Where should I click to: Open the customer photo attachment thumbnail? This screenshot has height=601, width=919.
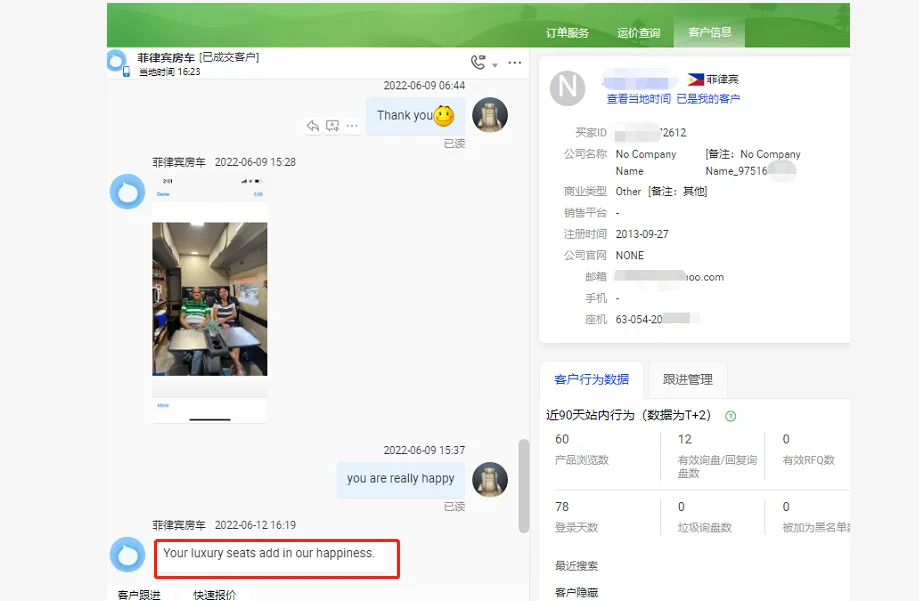click(x=209, y=298)
